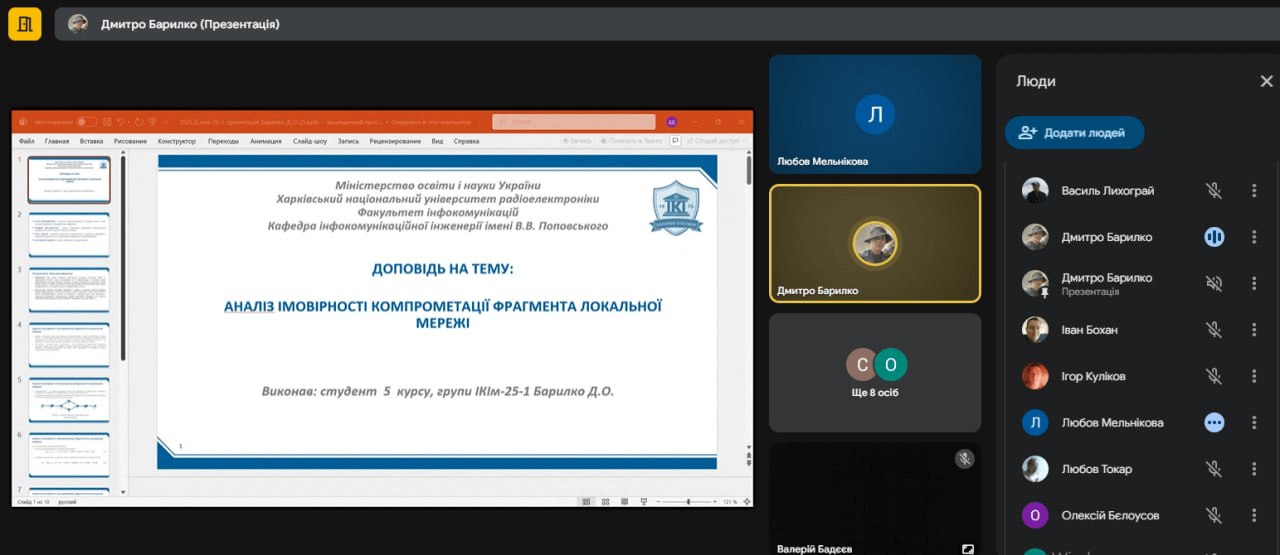Click the muted microphone icon beside Іван Бохан

pos(1214,330)
